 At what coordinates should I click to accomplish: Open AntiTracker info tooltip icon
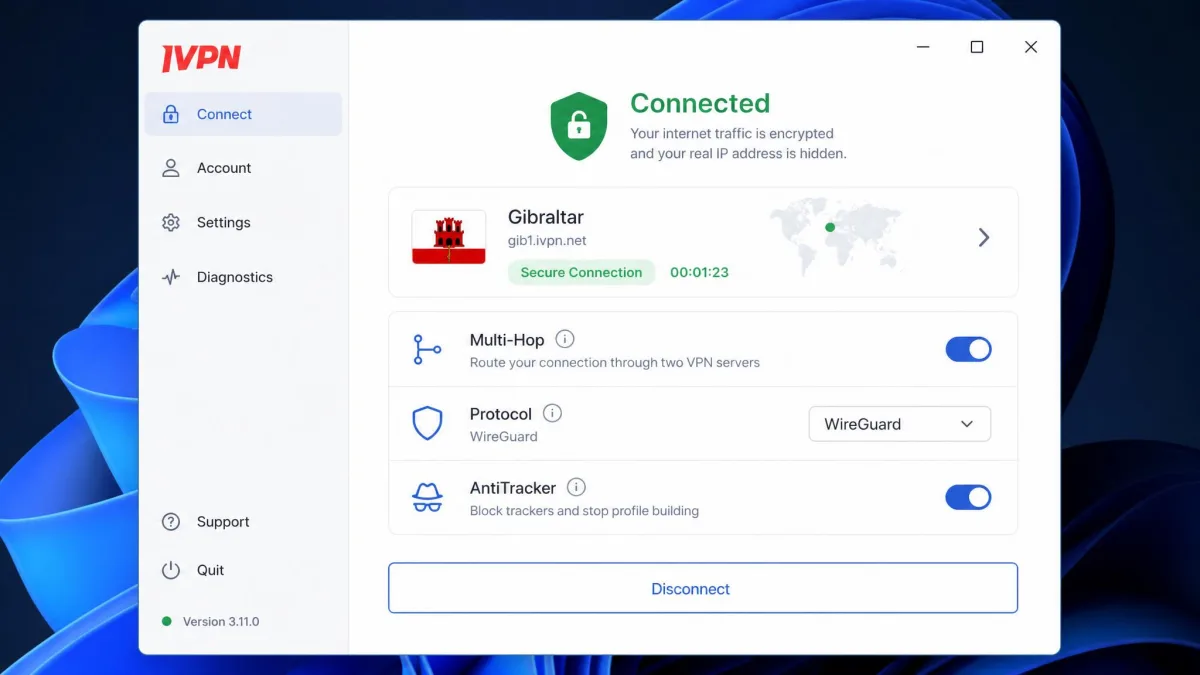coord(576,487)
